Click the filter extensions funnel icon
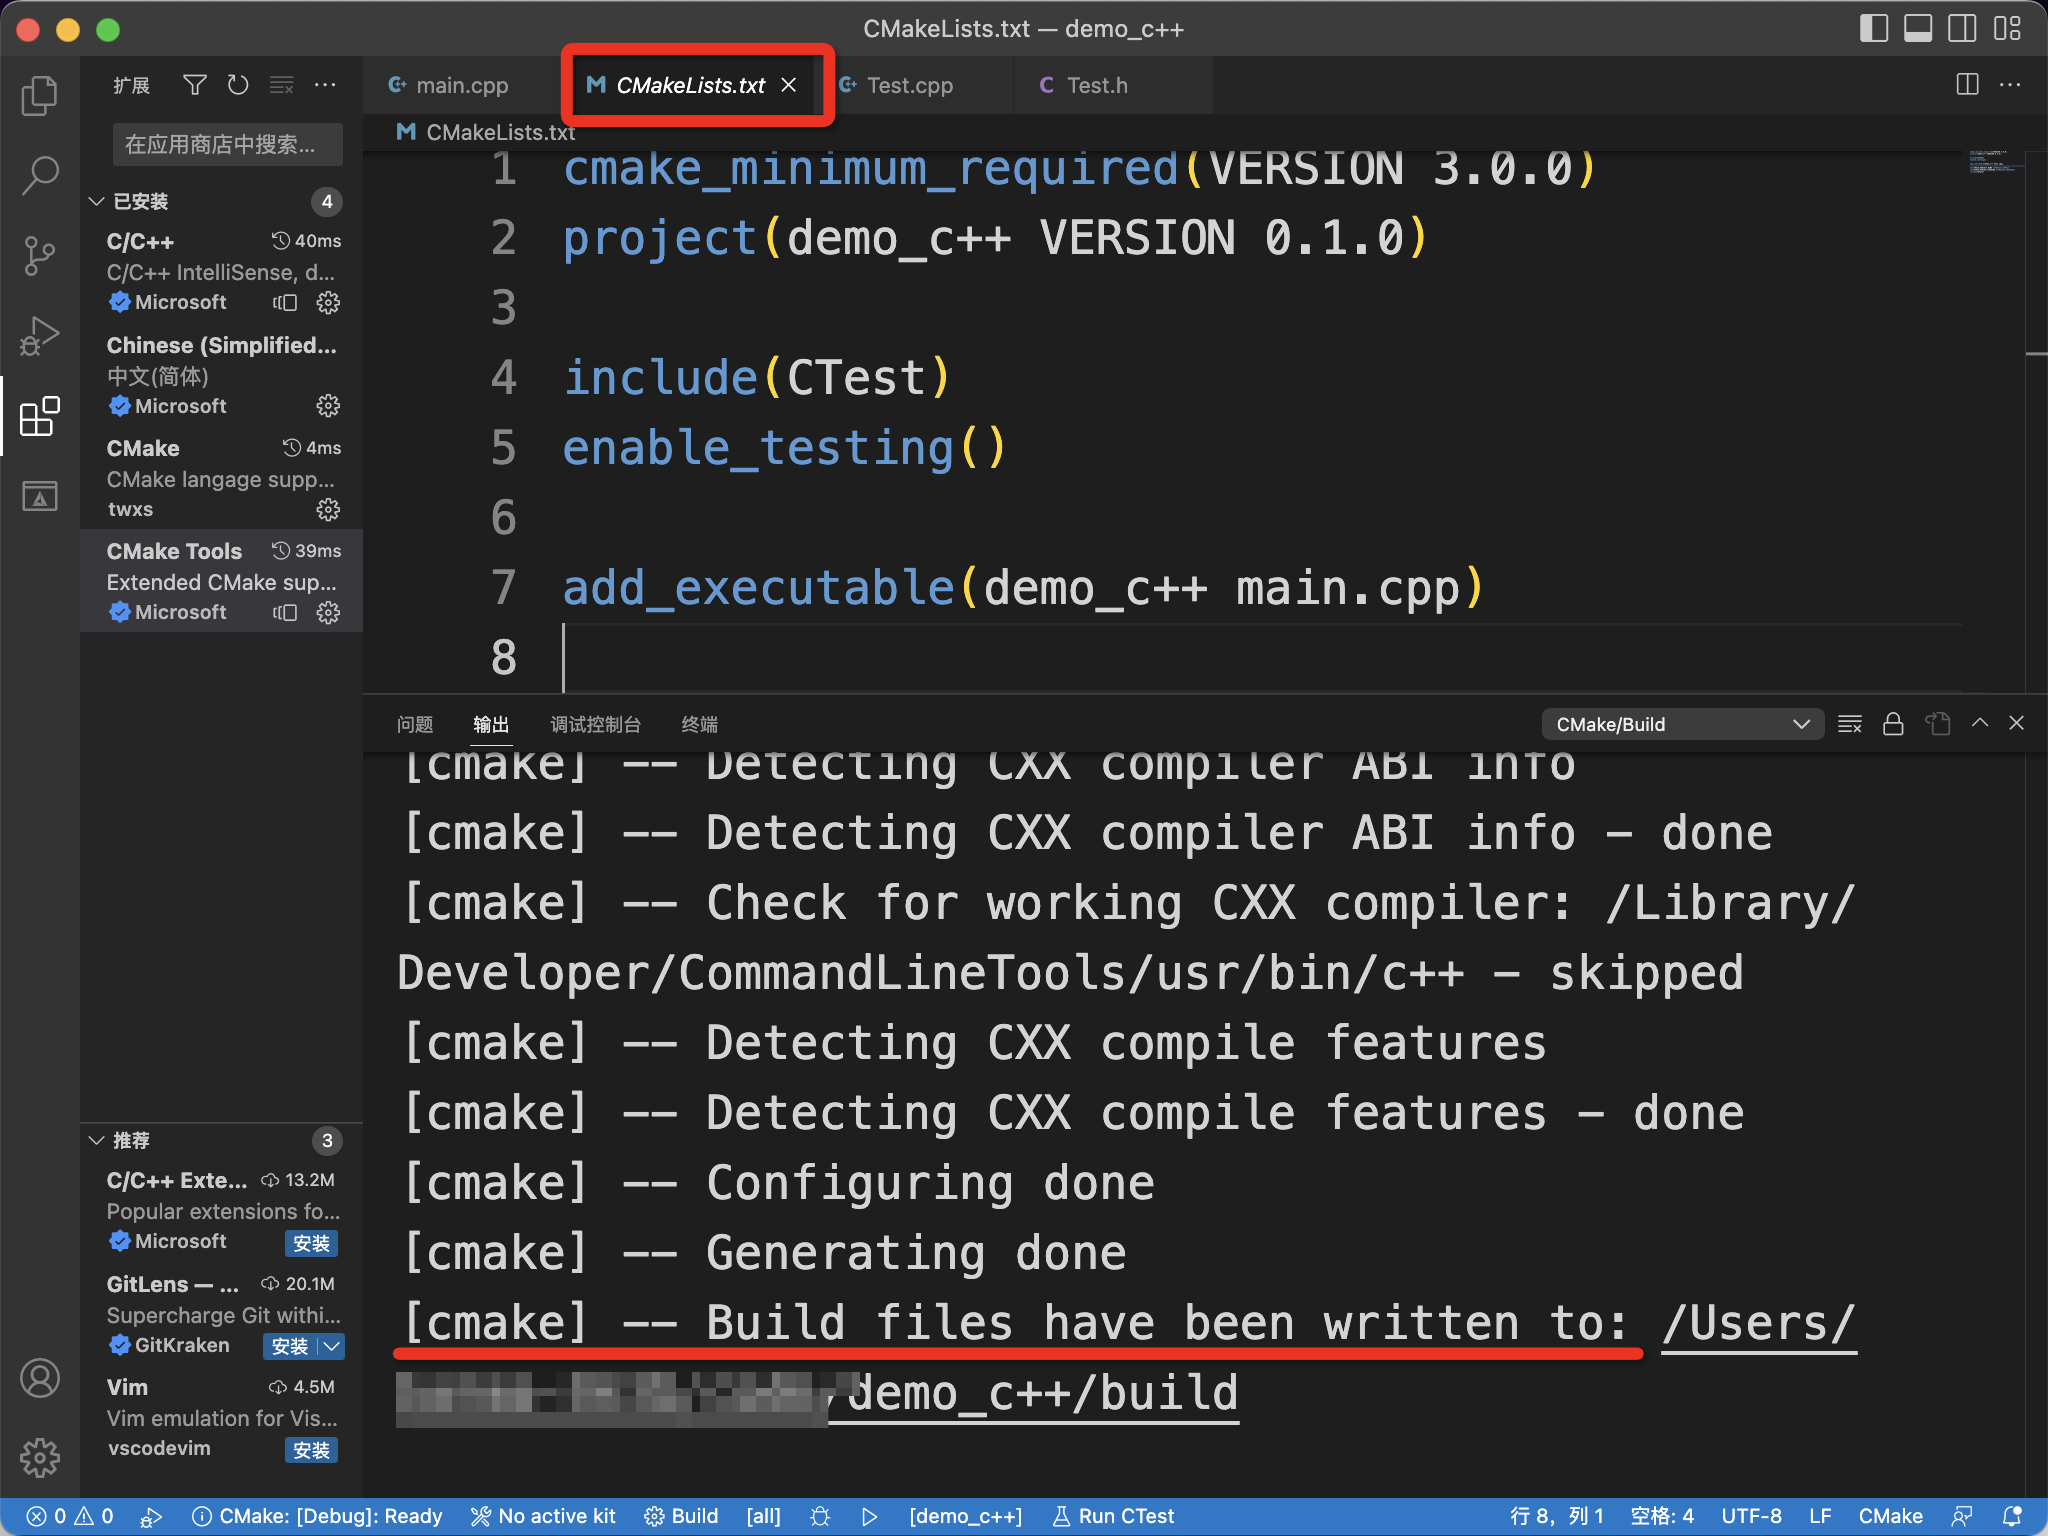This screenshot has height=1536, width=2048. (x=195, y=85)
